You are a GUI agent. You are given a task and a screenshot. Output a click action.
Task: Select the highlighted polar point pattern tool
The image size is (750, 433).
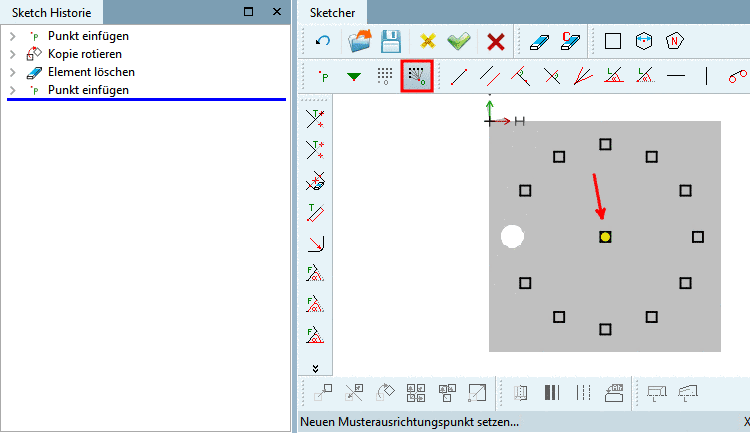[x=417, y=76]
